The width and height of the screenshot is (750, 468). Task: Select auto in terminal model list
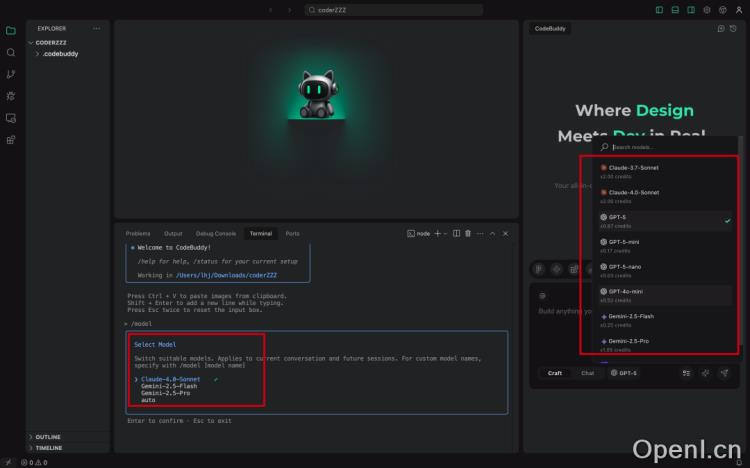(148, 400)
